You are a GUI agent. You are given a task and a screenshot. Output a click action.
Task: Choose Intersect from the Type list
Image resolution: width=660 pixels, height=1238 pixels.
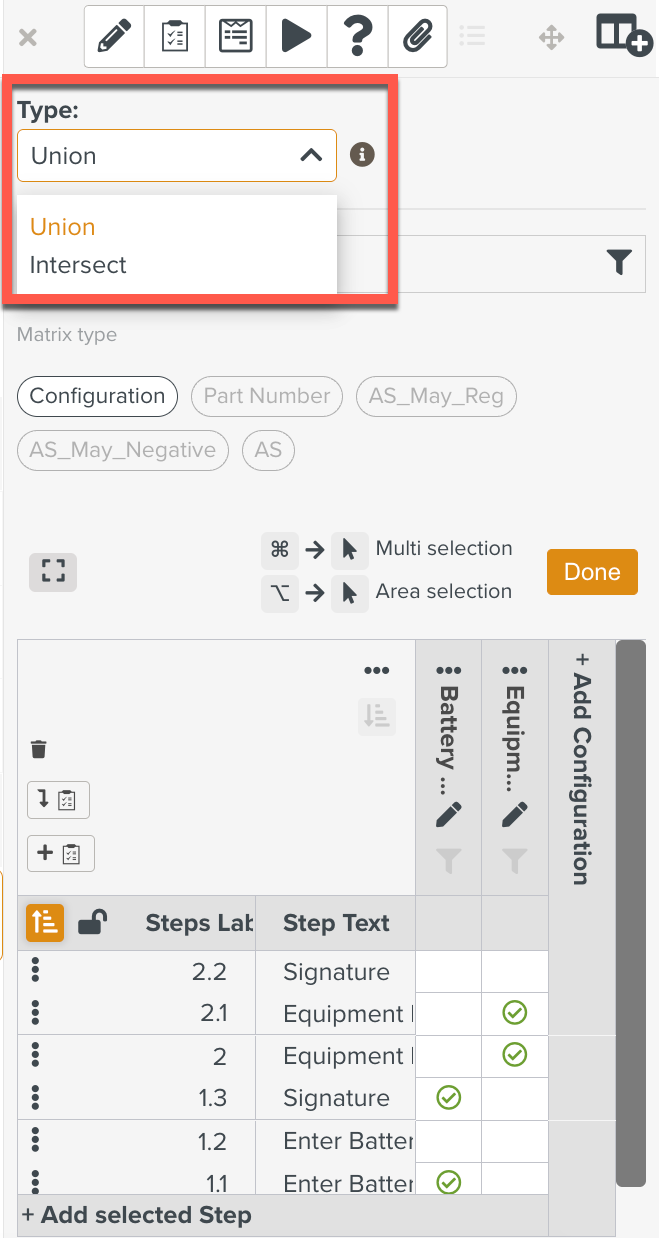coord(78,265)
